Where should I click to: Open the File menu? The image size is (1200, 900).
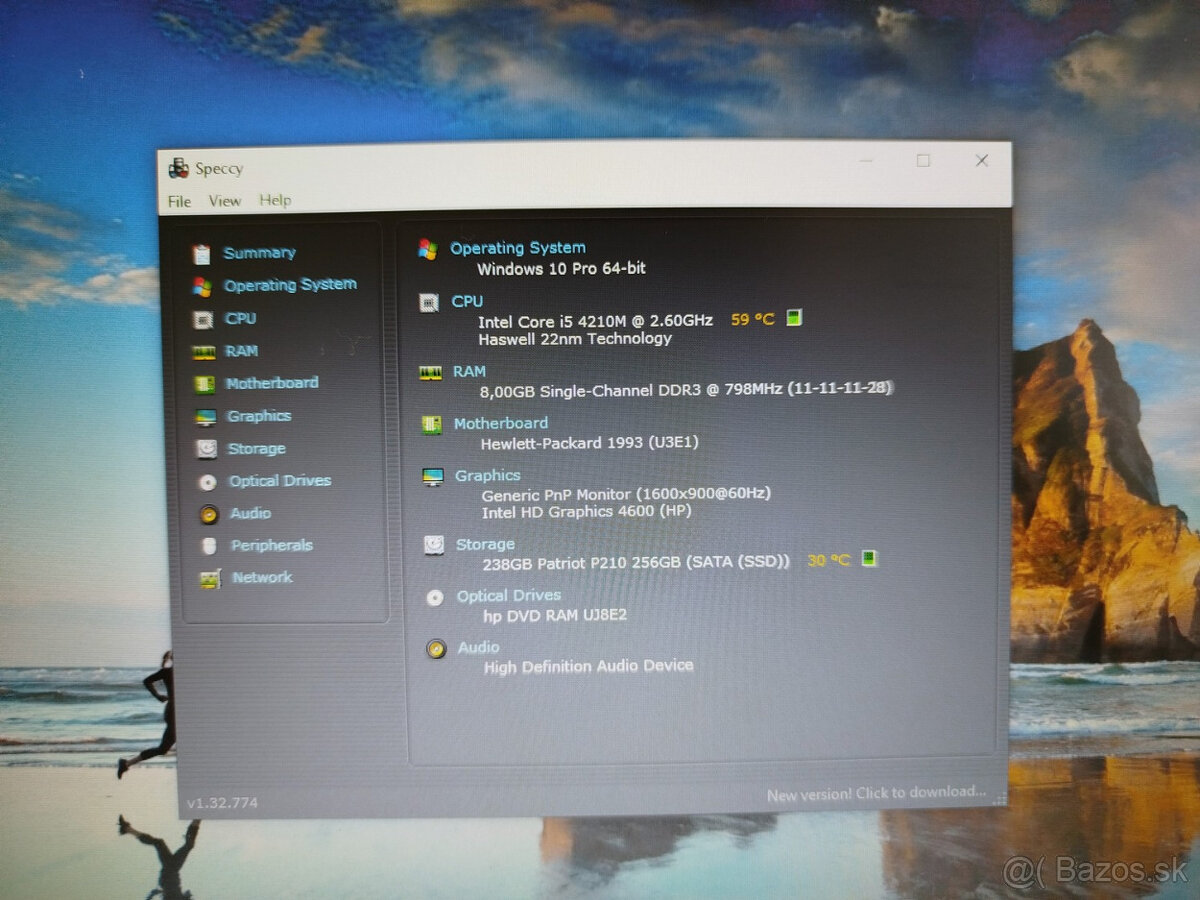179,201
